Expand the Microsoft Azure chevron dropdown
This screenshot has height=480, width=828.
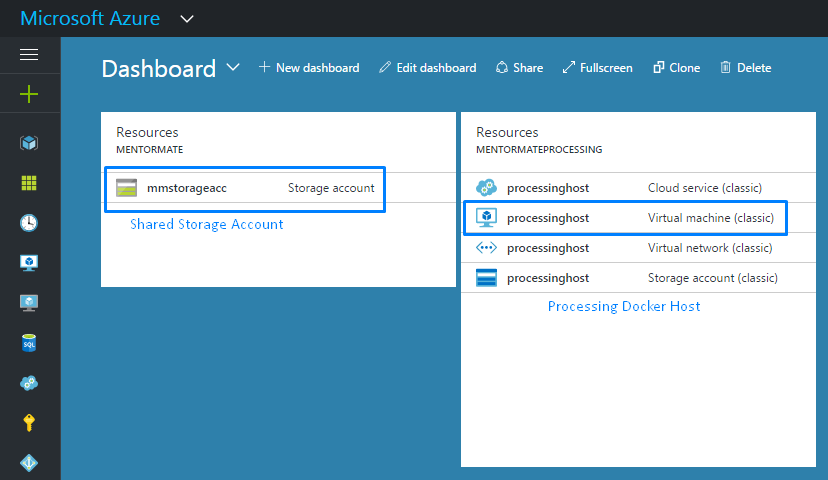pyautogui.click(x=187, y=19)
